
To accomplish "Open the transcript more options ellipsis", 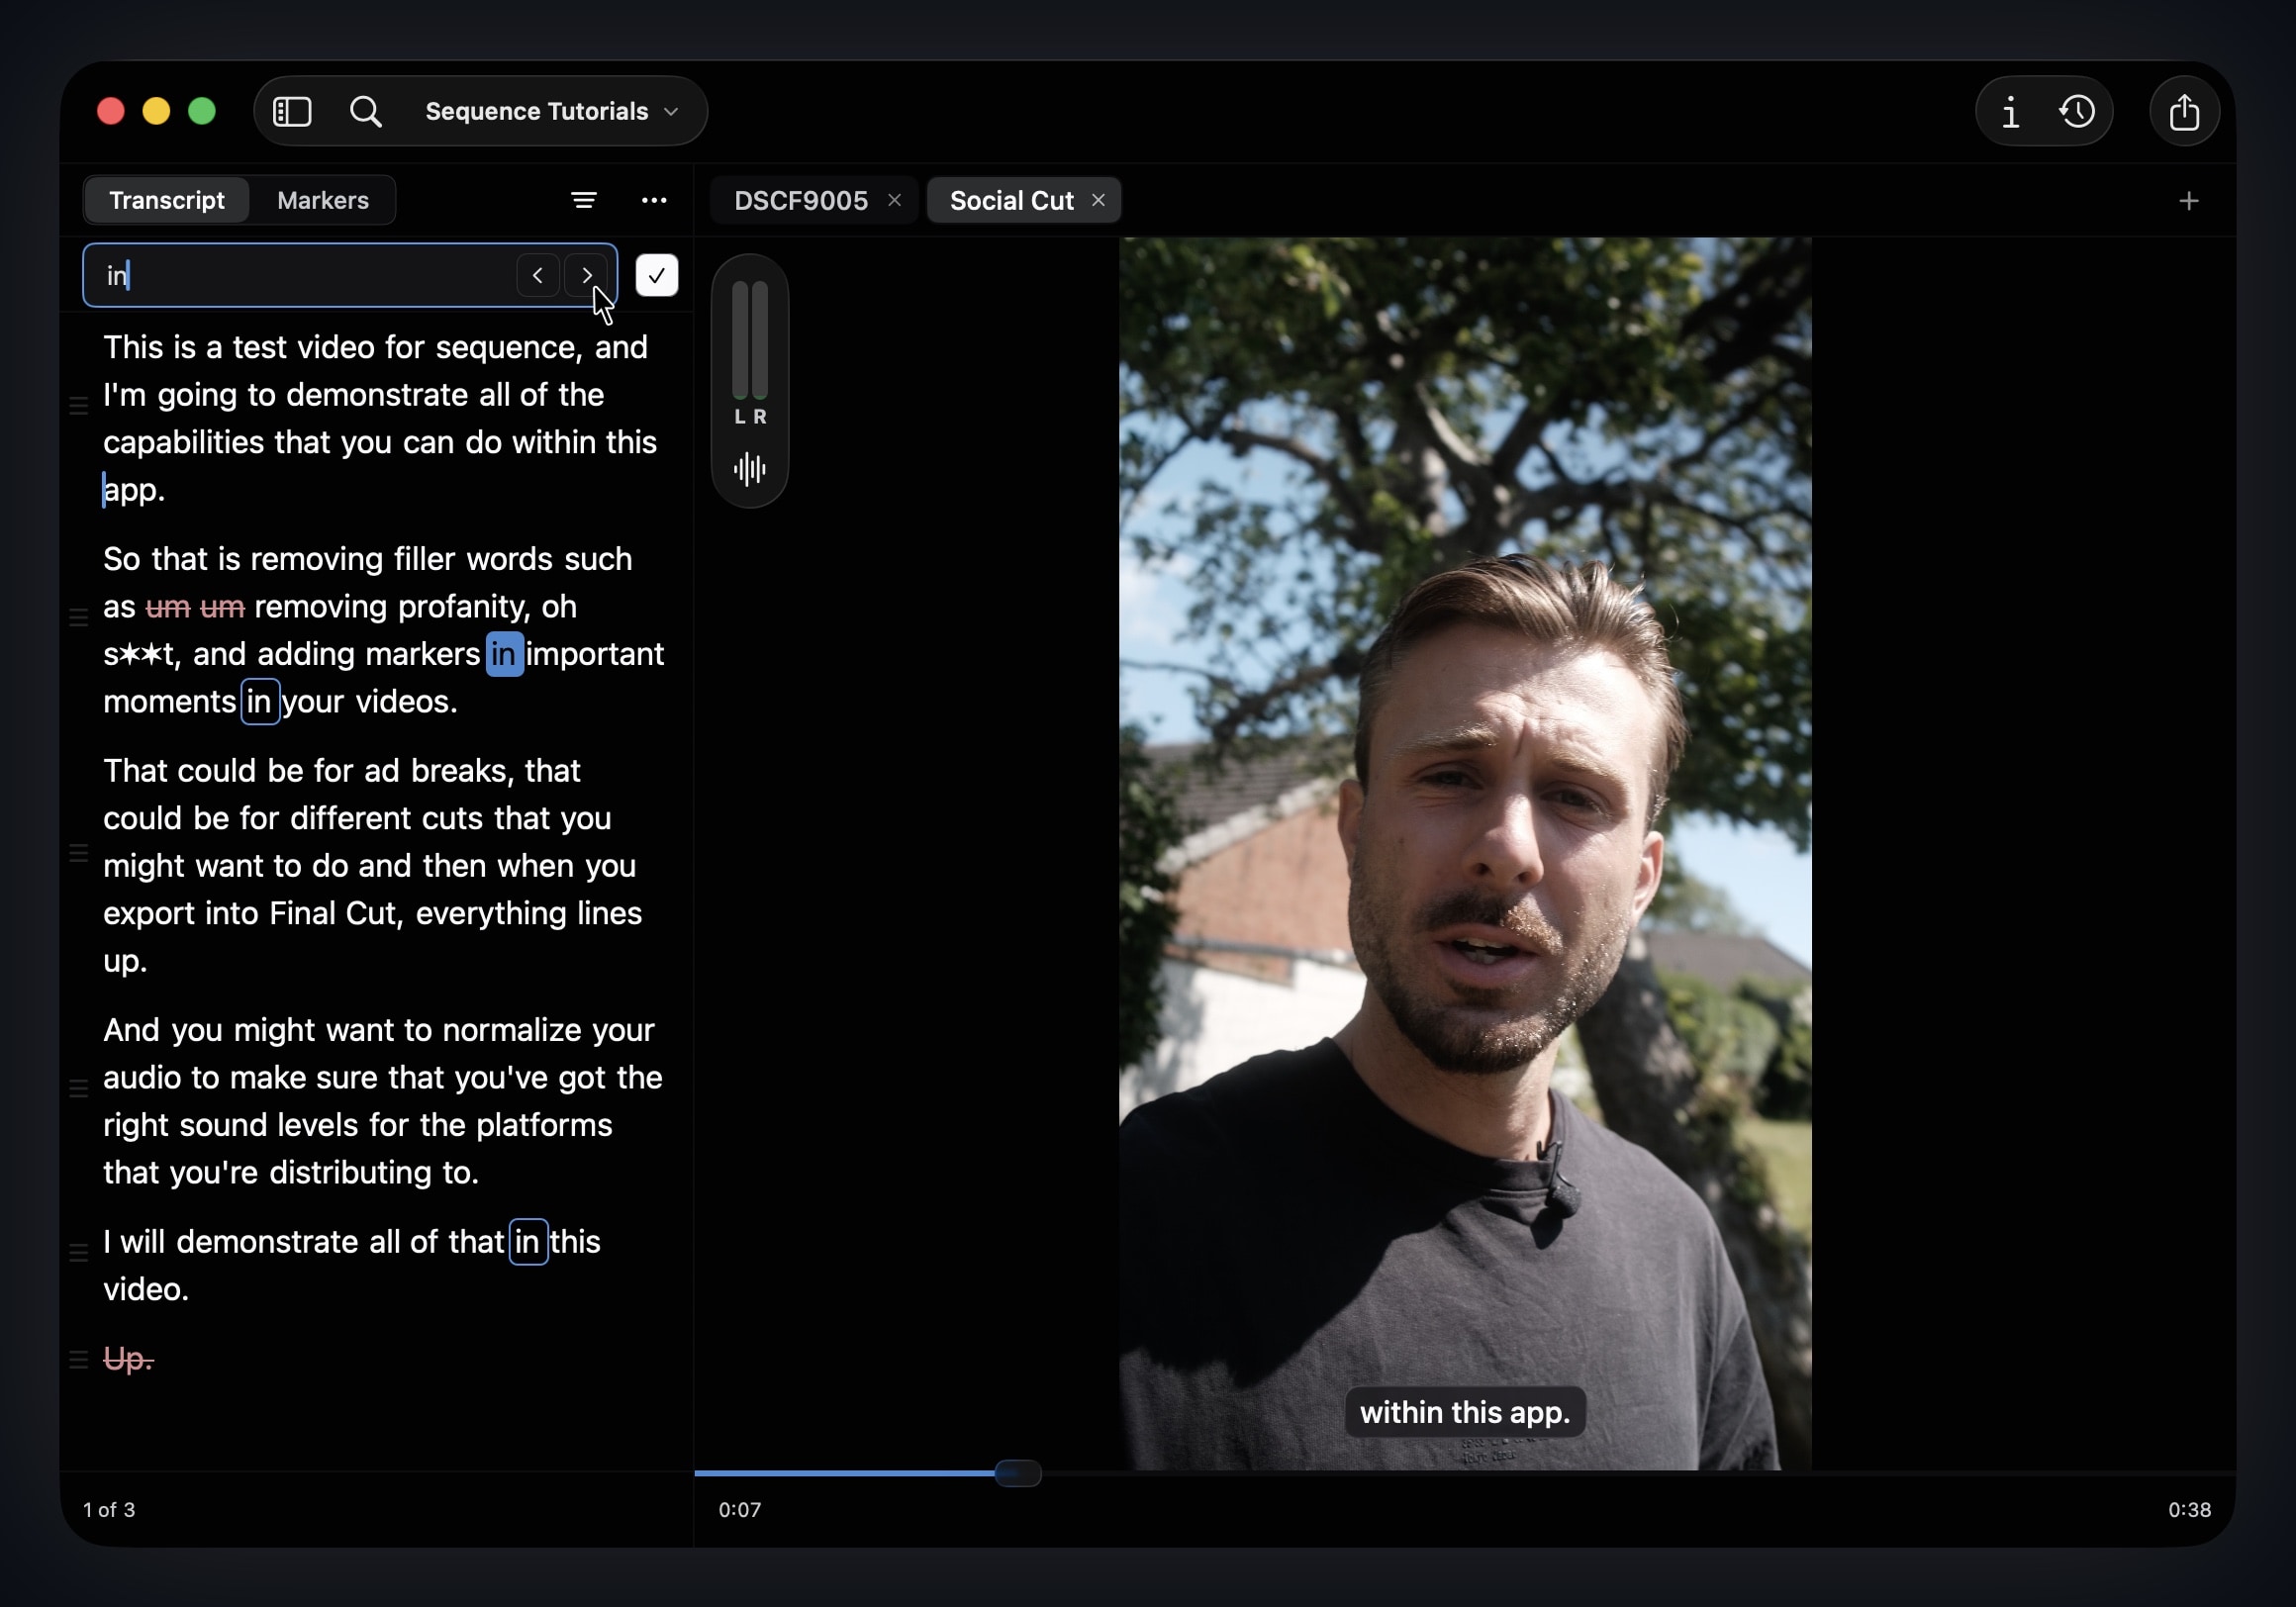I will [x=654, y=201].
